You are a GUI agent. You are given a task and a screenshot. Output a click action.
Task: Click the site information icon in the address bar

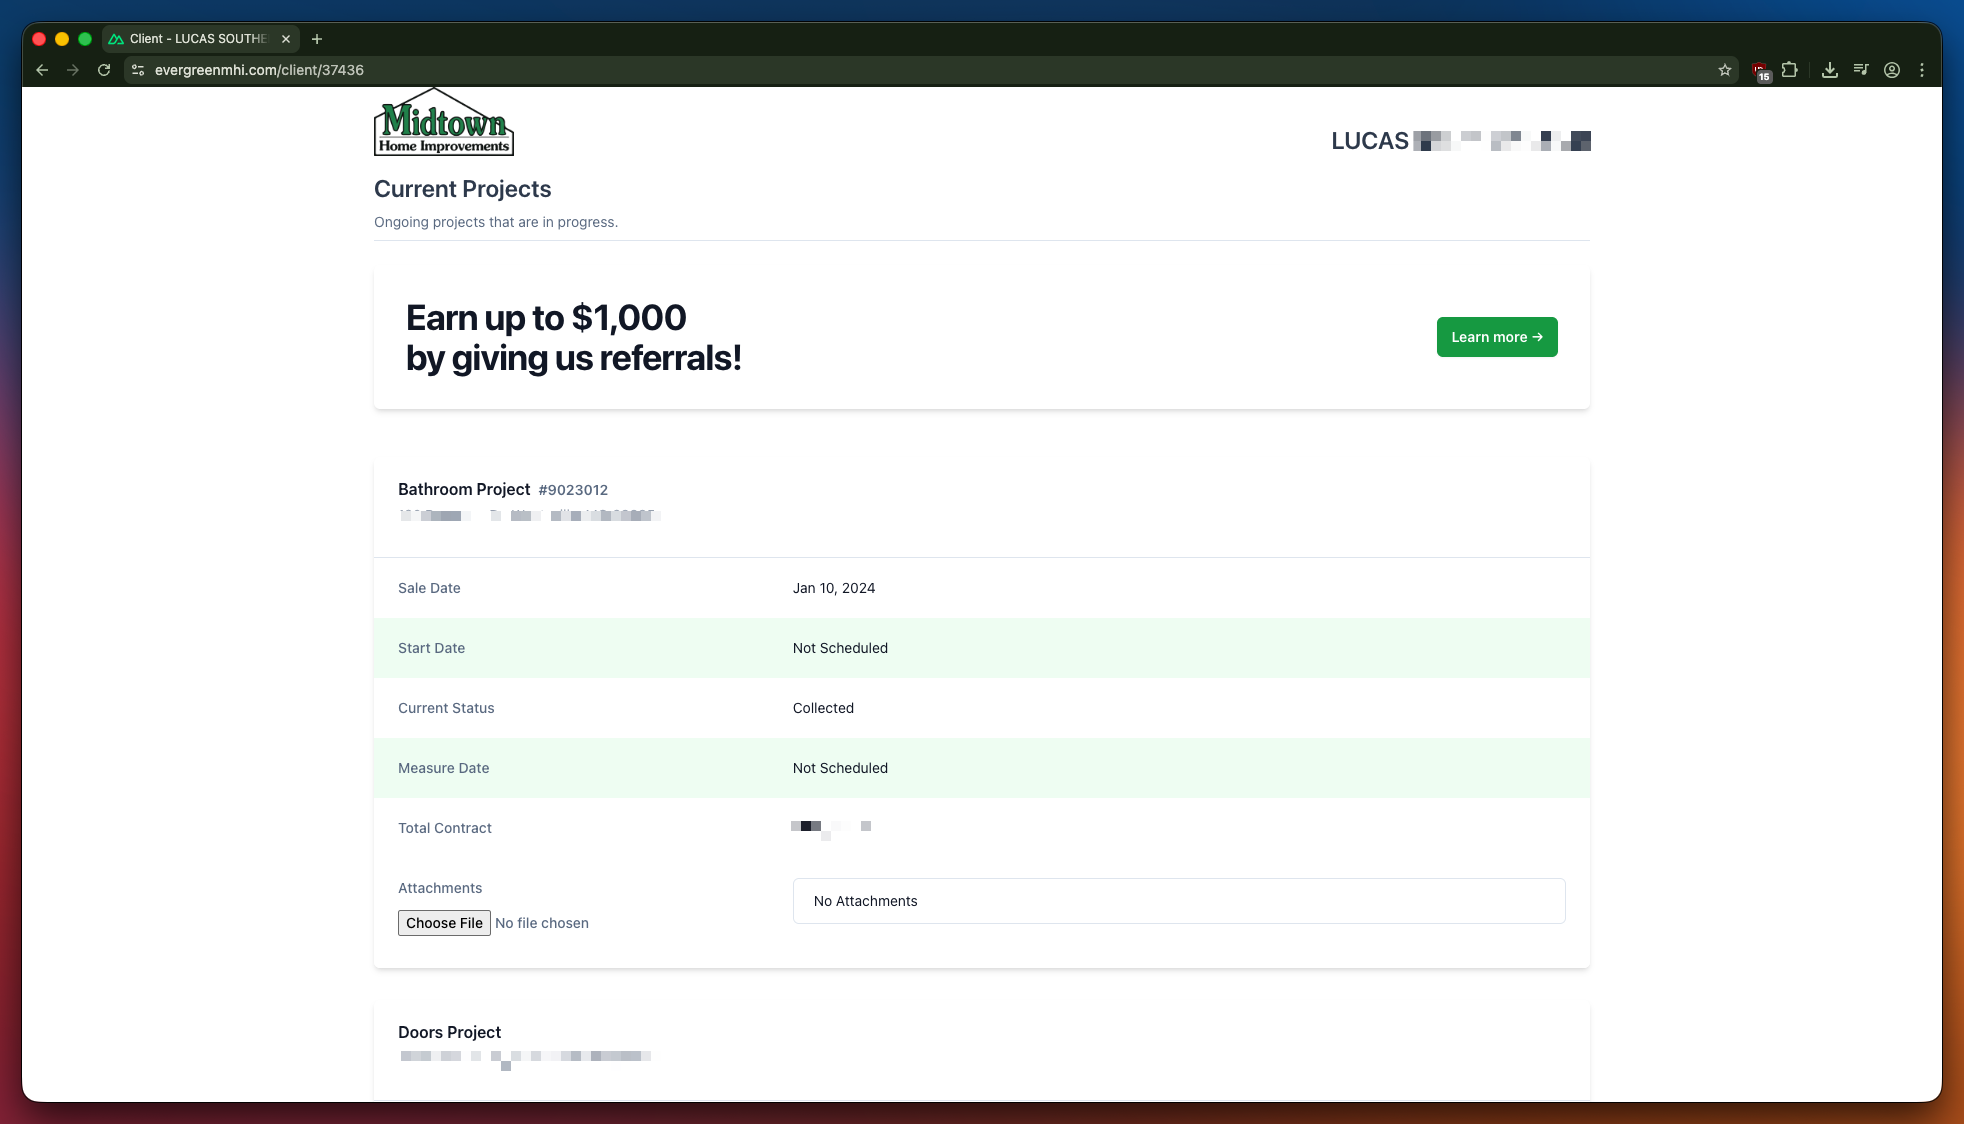137,70
